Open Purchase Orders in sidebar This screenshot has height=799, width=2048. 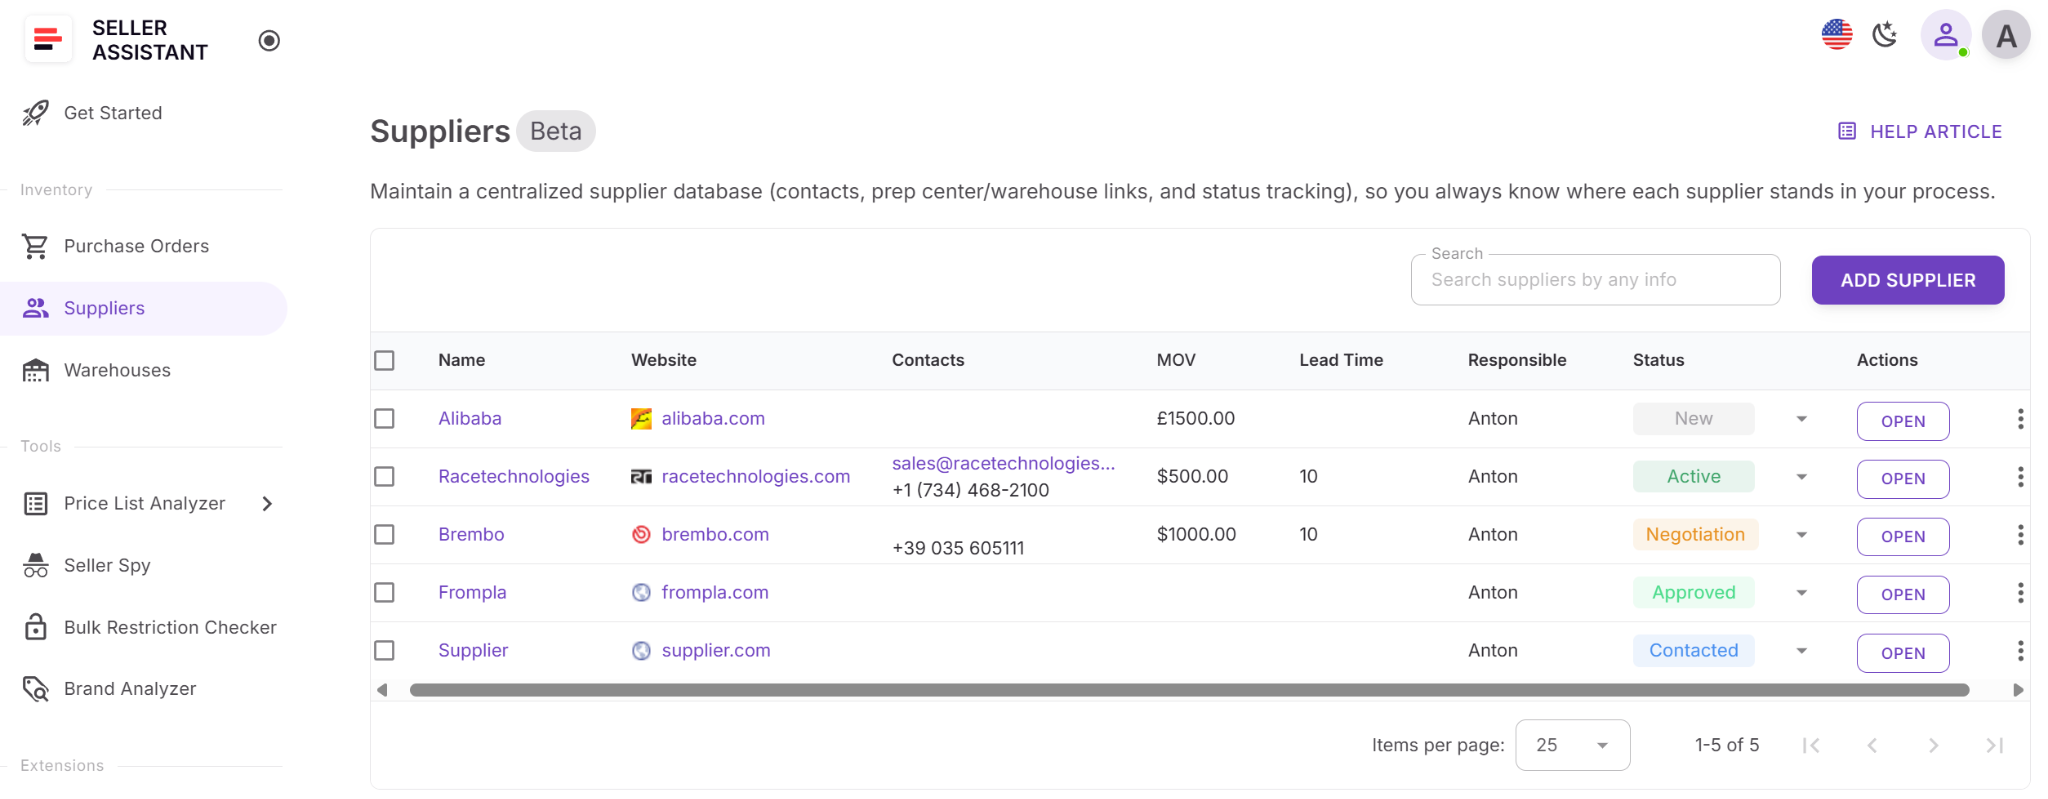point(136,246)
